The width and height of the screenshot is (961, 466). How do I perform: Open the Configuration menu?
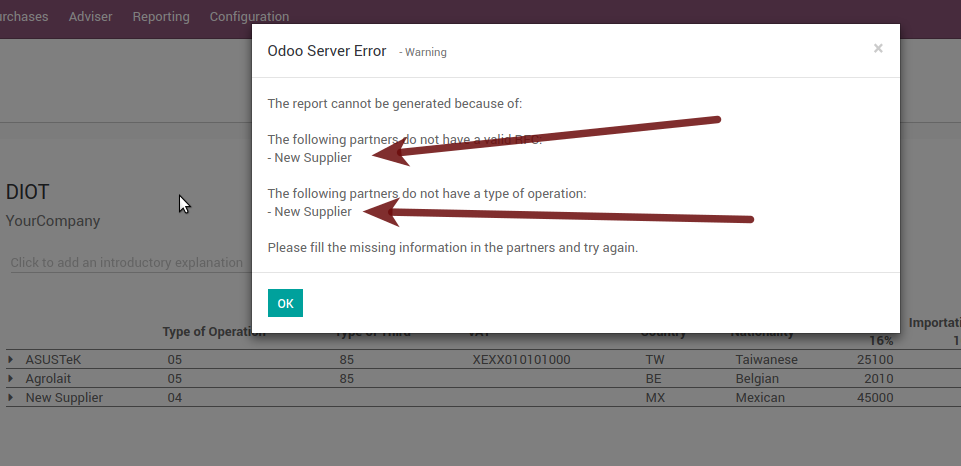pyautogui.click(x=249, y=17)
